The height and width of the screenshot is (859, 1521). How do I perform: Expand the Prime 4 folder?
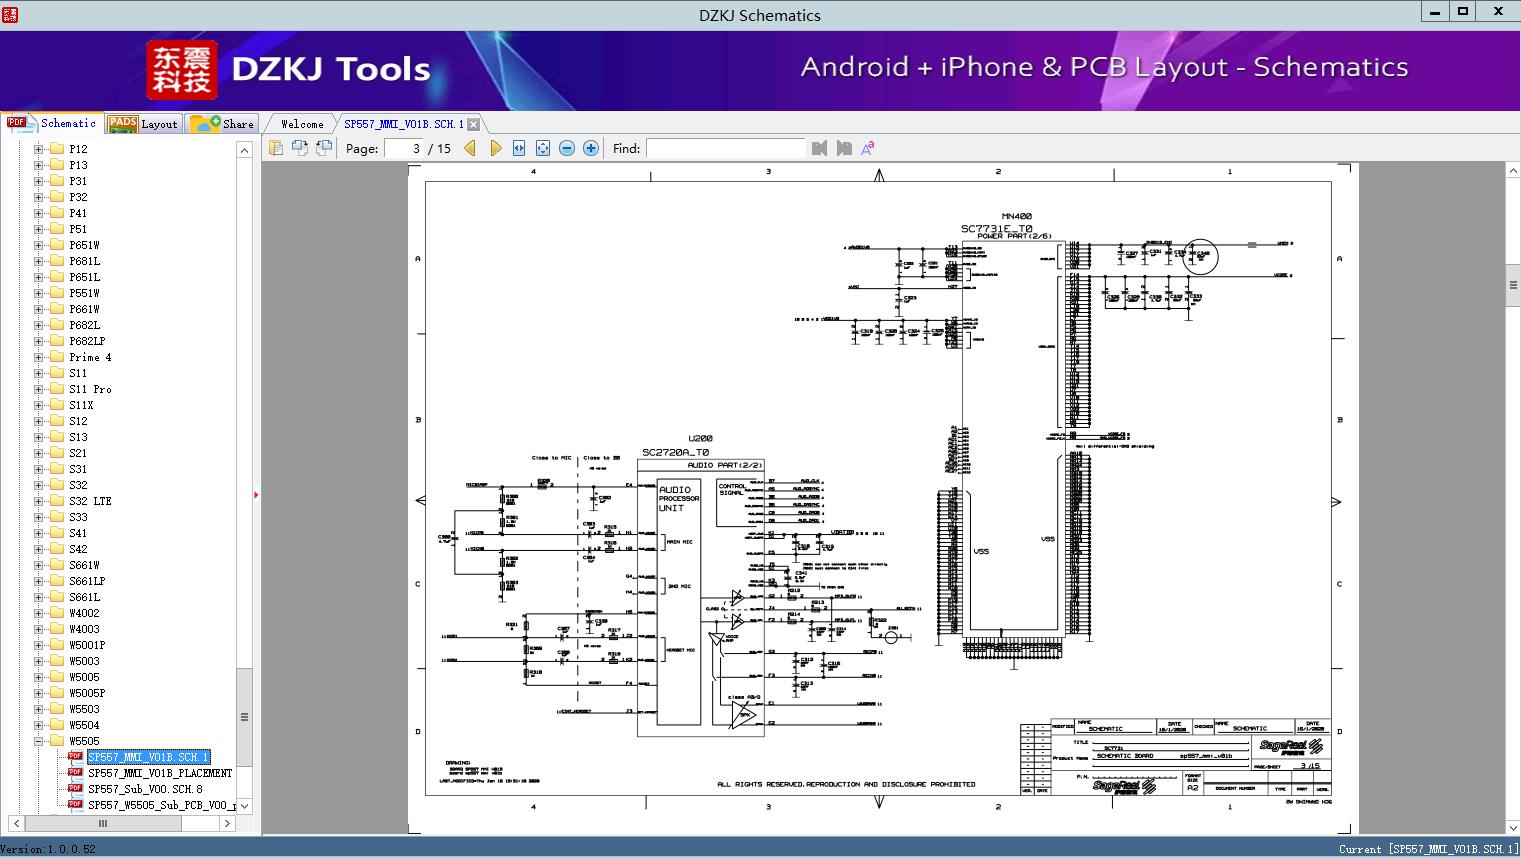(x=38, y=357)
